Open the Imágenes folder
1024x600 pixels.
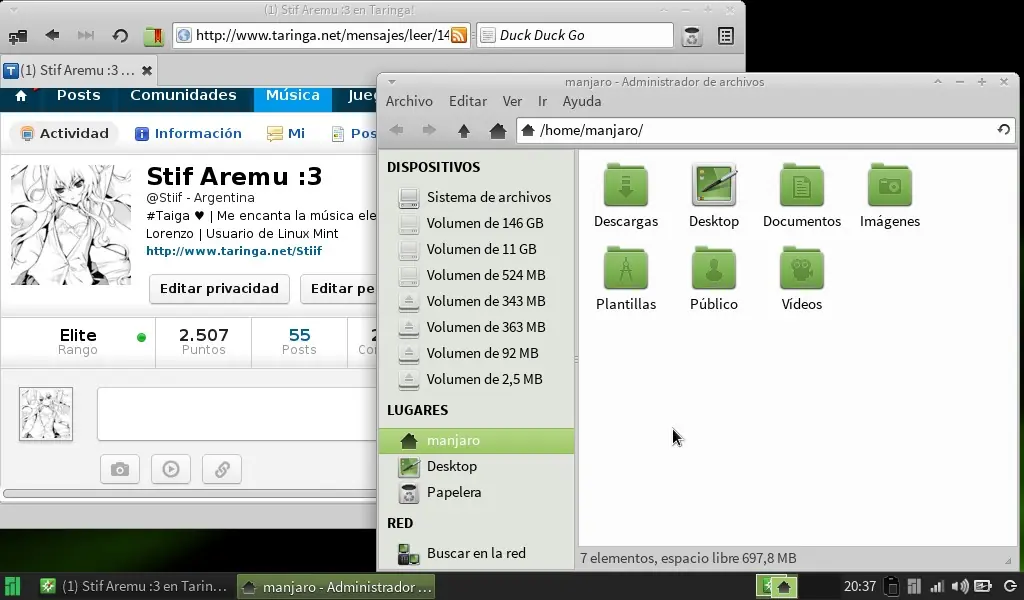click(x=889, y=196)
